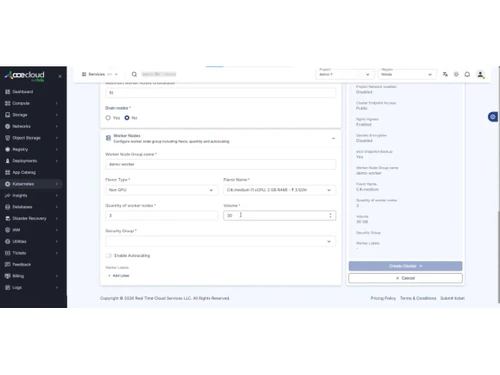Open the Databases sidebar menu
This screenshot has width=500, height=375.
click(x=32, y=207)
